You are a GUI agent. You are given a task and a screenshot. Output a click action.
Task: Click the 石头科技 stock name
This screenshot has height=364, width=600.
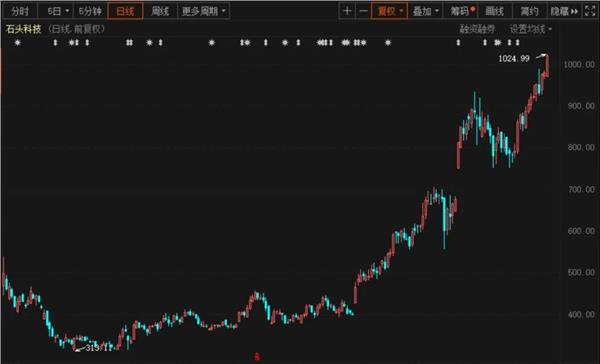pos(23,29)
